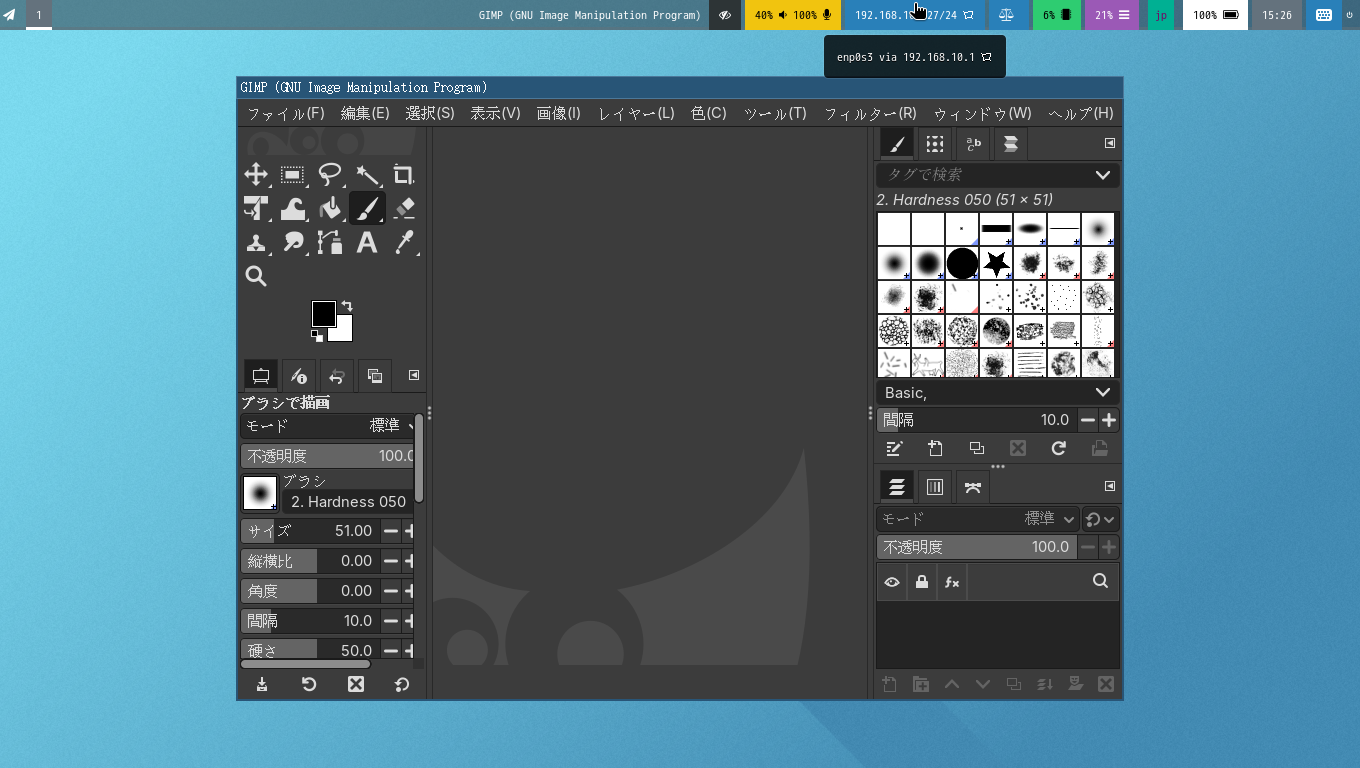Select the Zoom magnifier tool
This screenshot has height=768, width=1360.
click(256, 276)
